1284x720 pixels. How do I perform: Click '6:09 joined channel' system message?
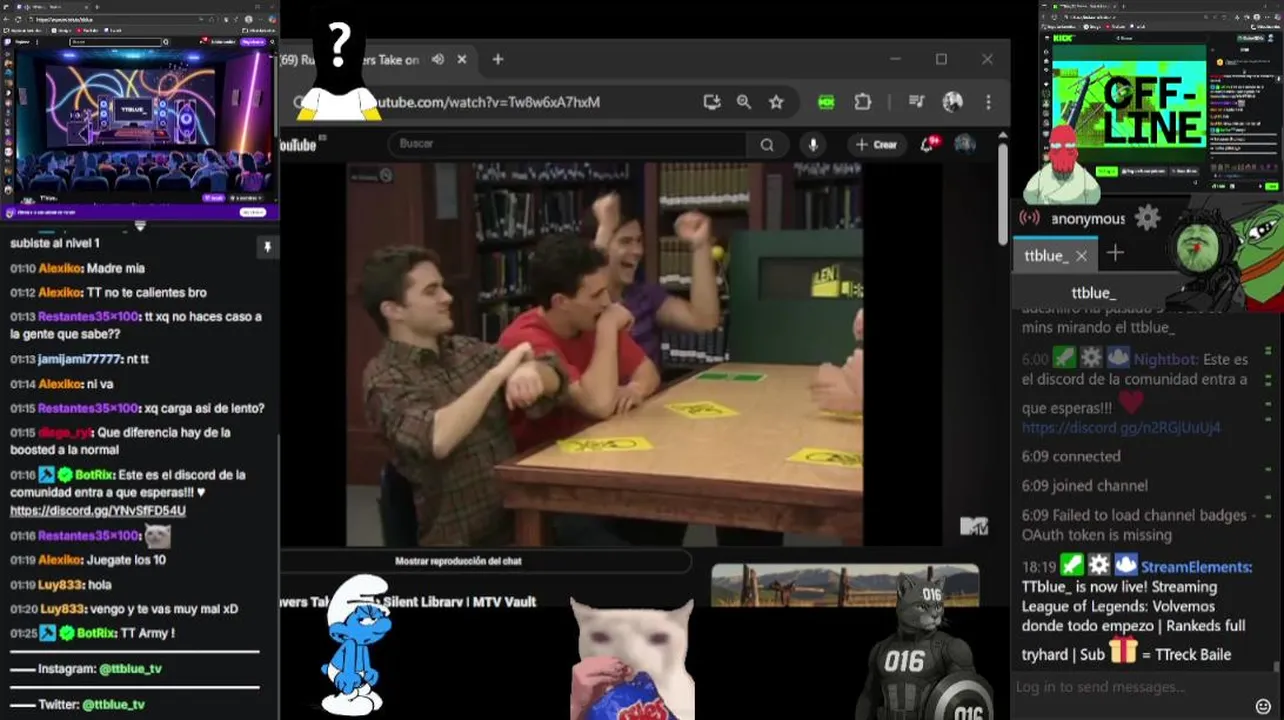[x=1084, y=486]
